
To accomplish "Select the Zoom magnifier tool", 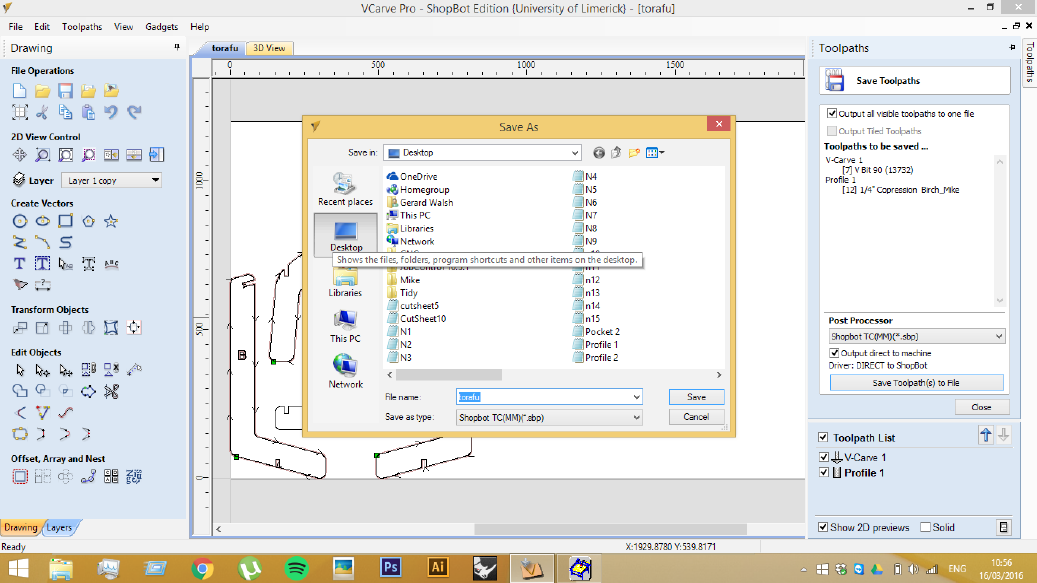I will pyautogui.click(x=42, y=155).
